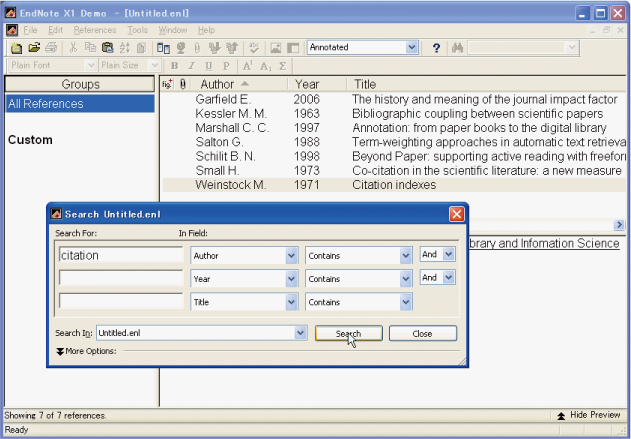Viewport: 631px width, 439px height.
Task: Open the File menu
Action: (x=30, y=30)
